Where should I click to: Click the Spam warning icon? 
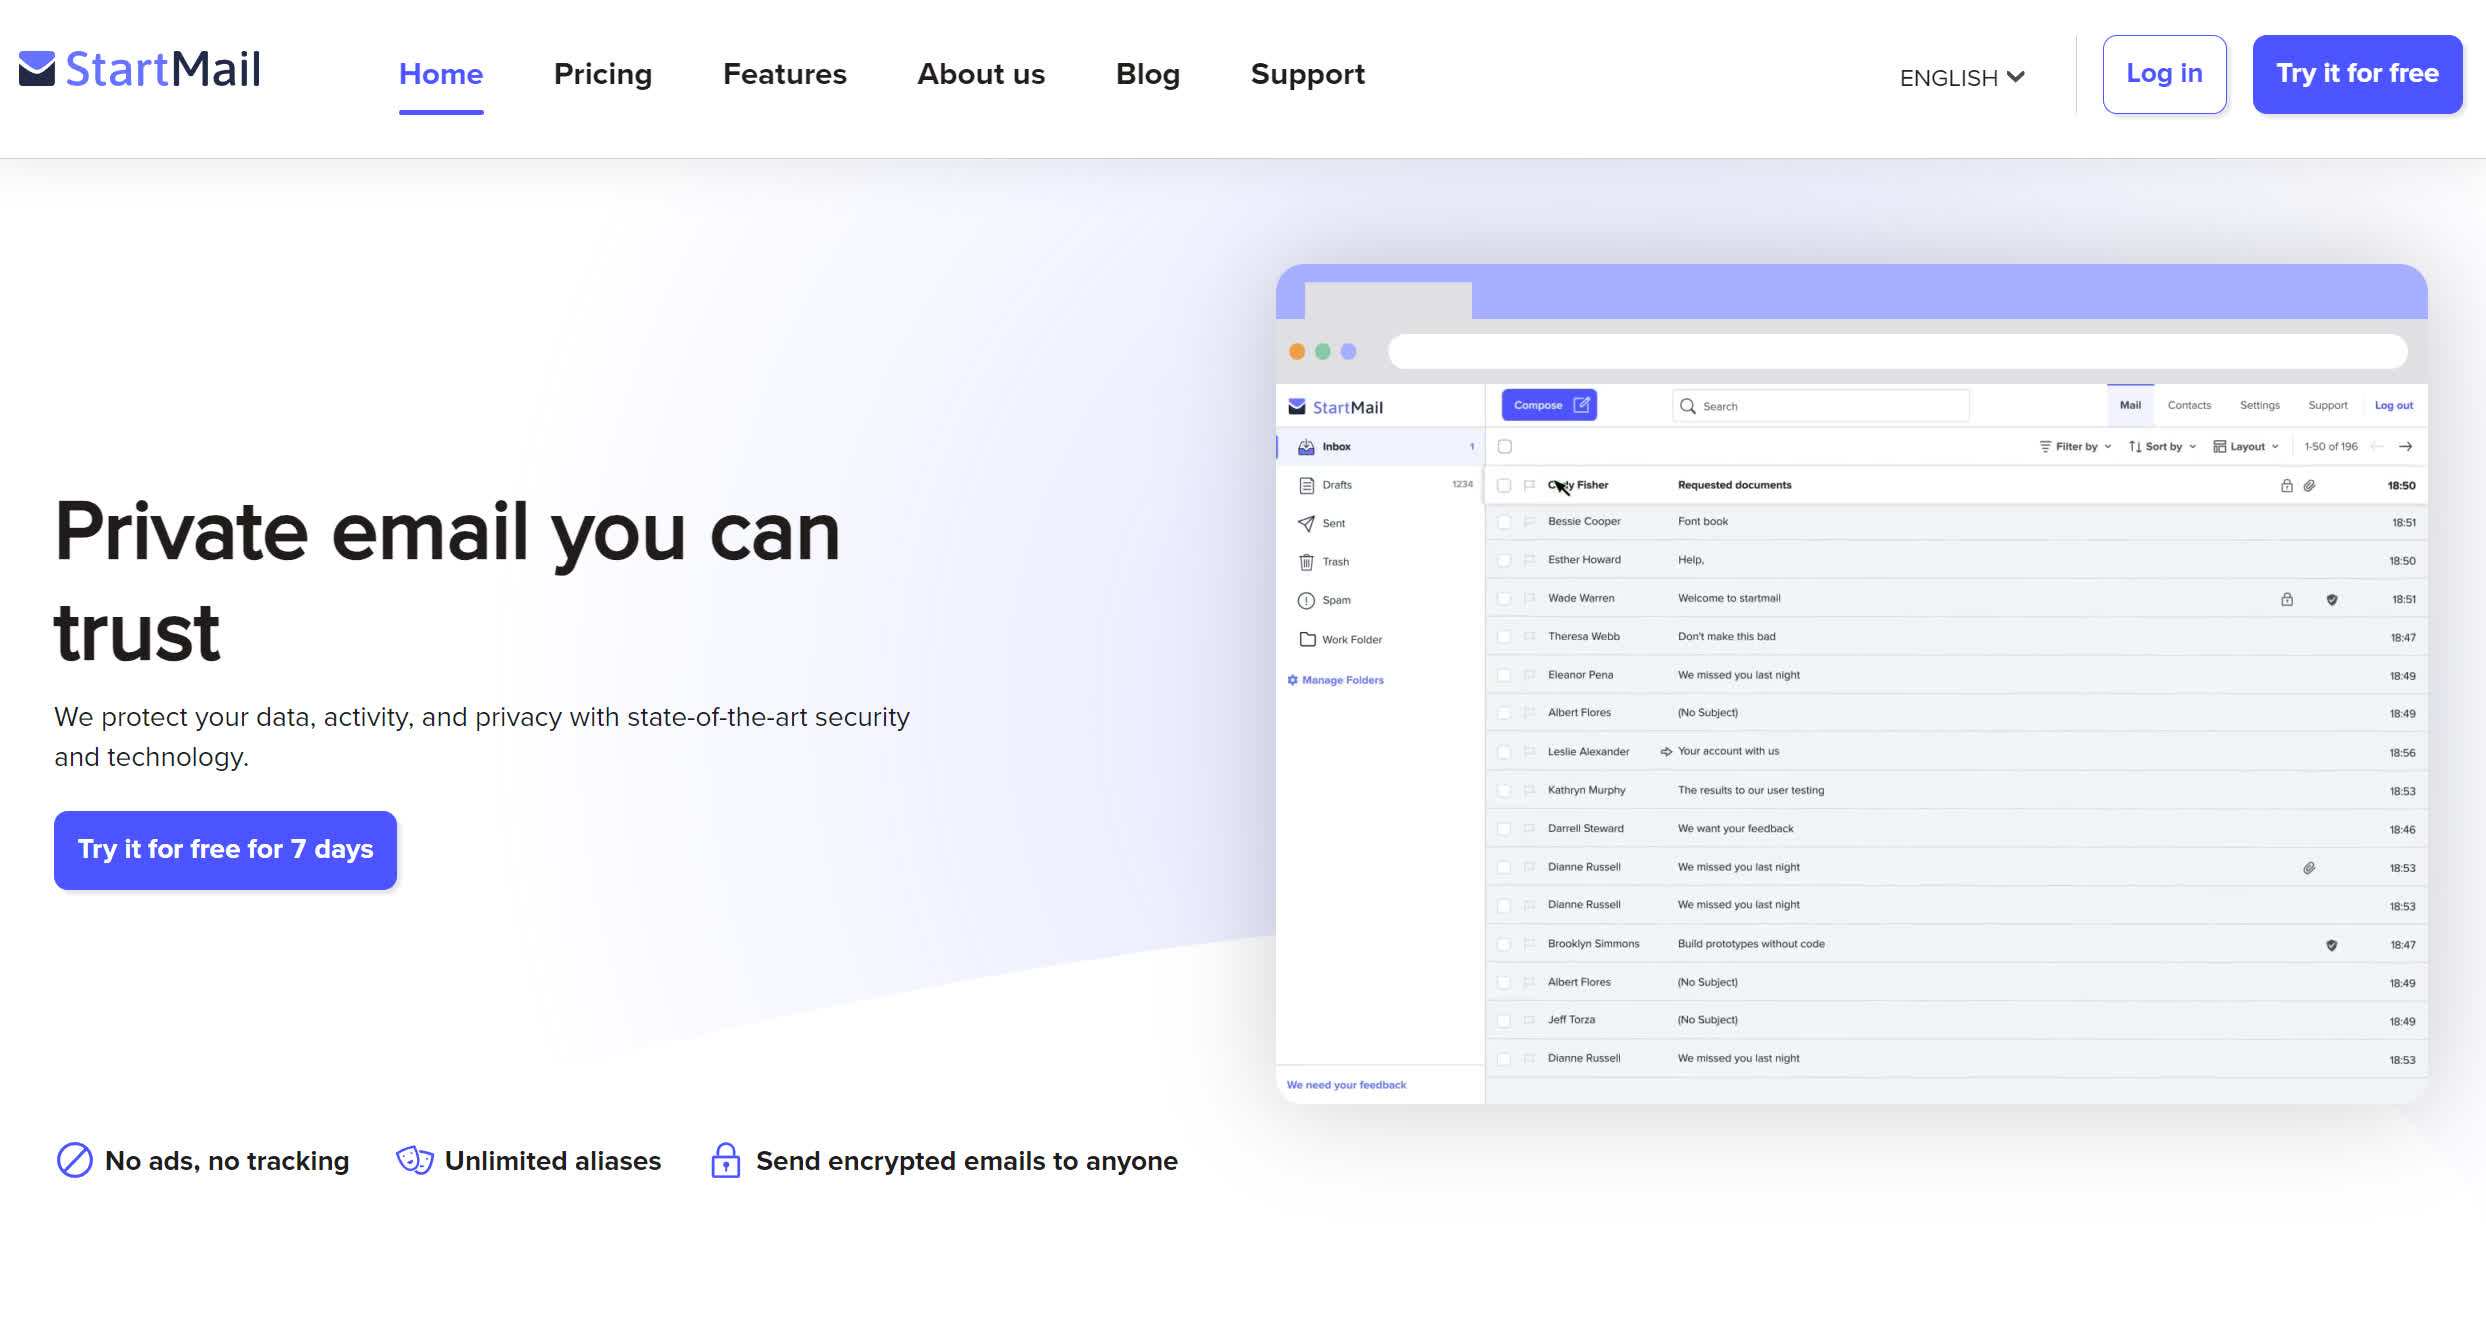click(x=1306, y=601)
